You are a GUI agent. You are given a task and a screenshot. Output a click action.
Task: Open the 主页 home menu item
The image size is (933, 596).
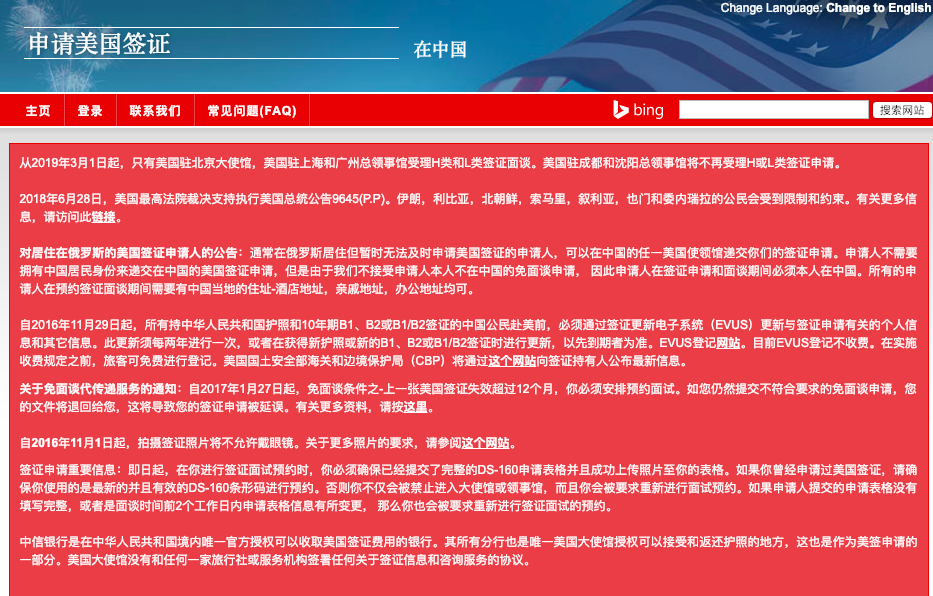coord(38,111)
